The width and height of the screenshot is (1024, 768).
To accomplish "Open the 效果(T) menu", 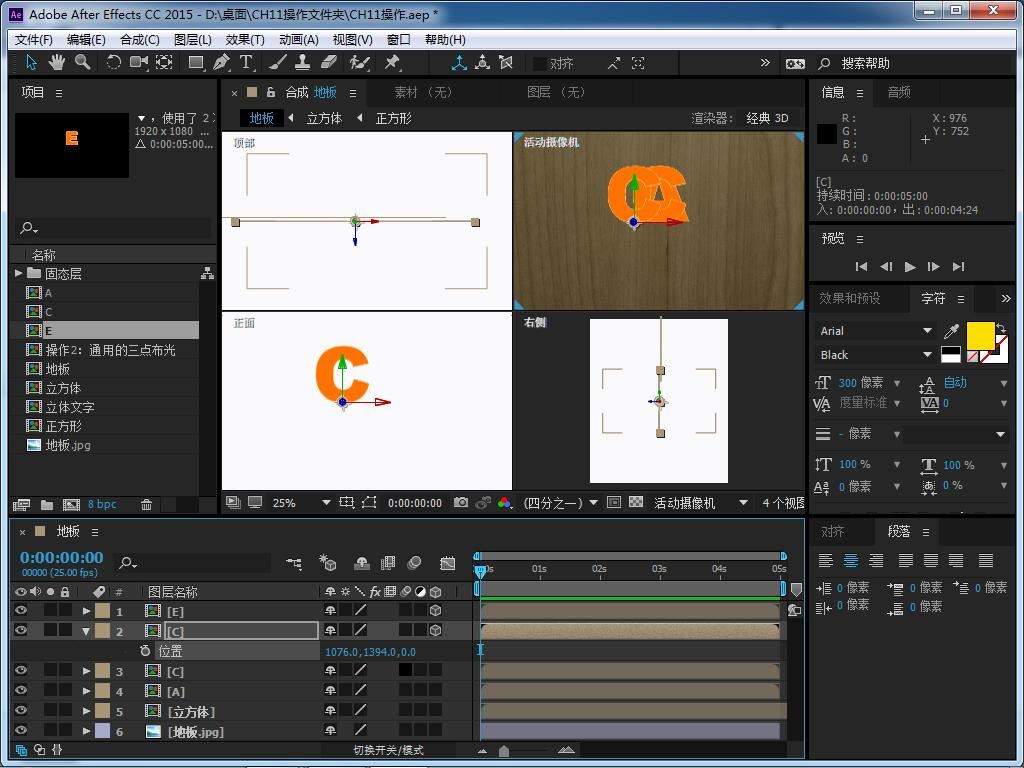I will click(244, 39).
